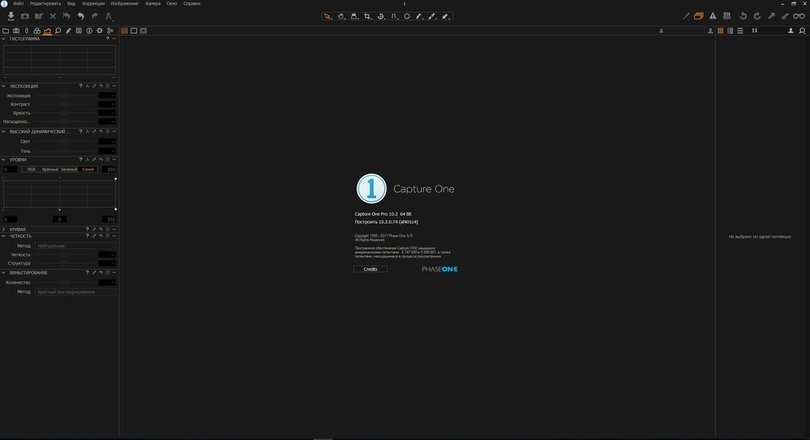Click the letter A annotation toolbar icon
The height and width of the screenshot is (440, 810).
(x=109, y=16)
